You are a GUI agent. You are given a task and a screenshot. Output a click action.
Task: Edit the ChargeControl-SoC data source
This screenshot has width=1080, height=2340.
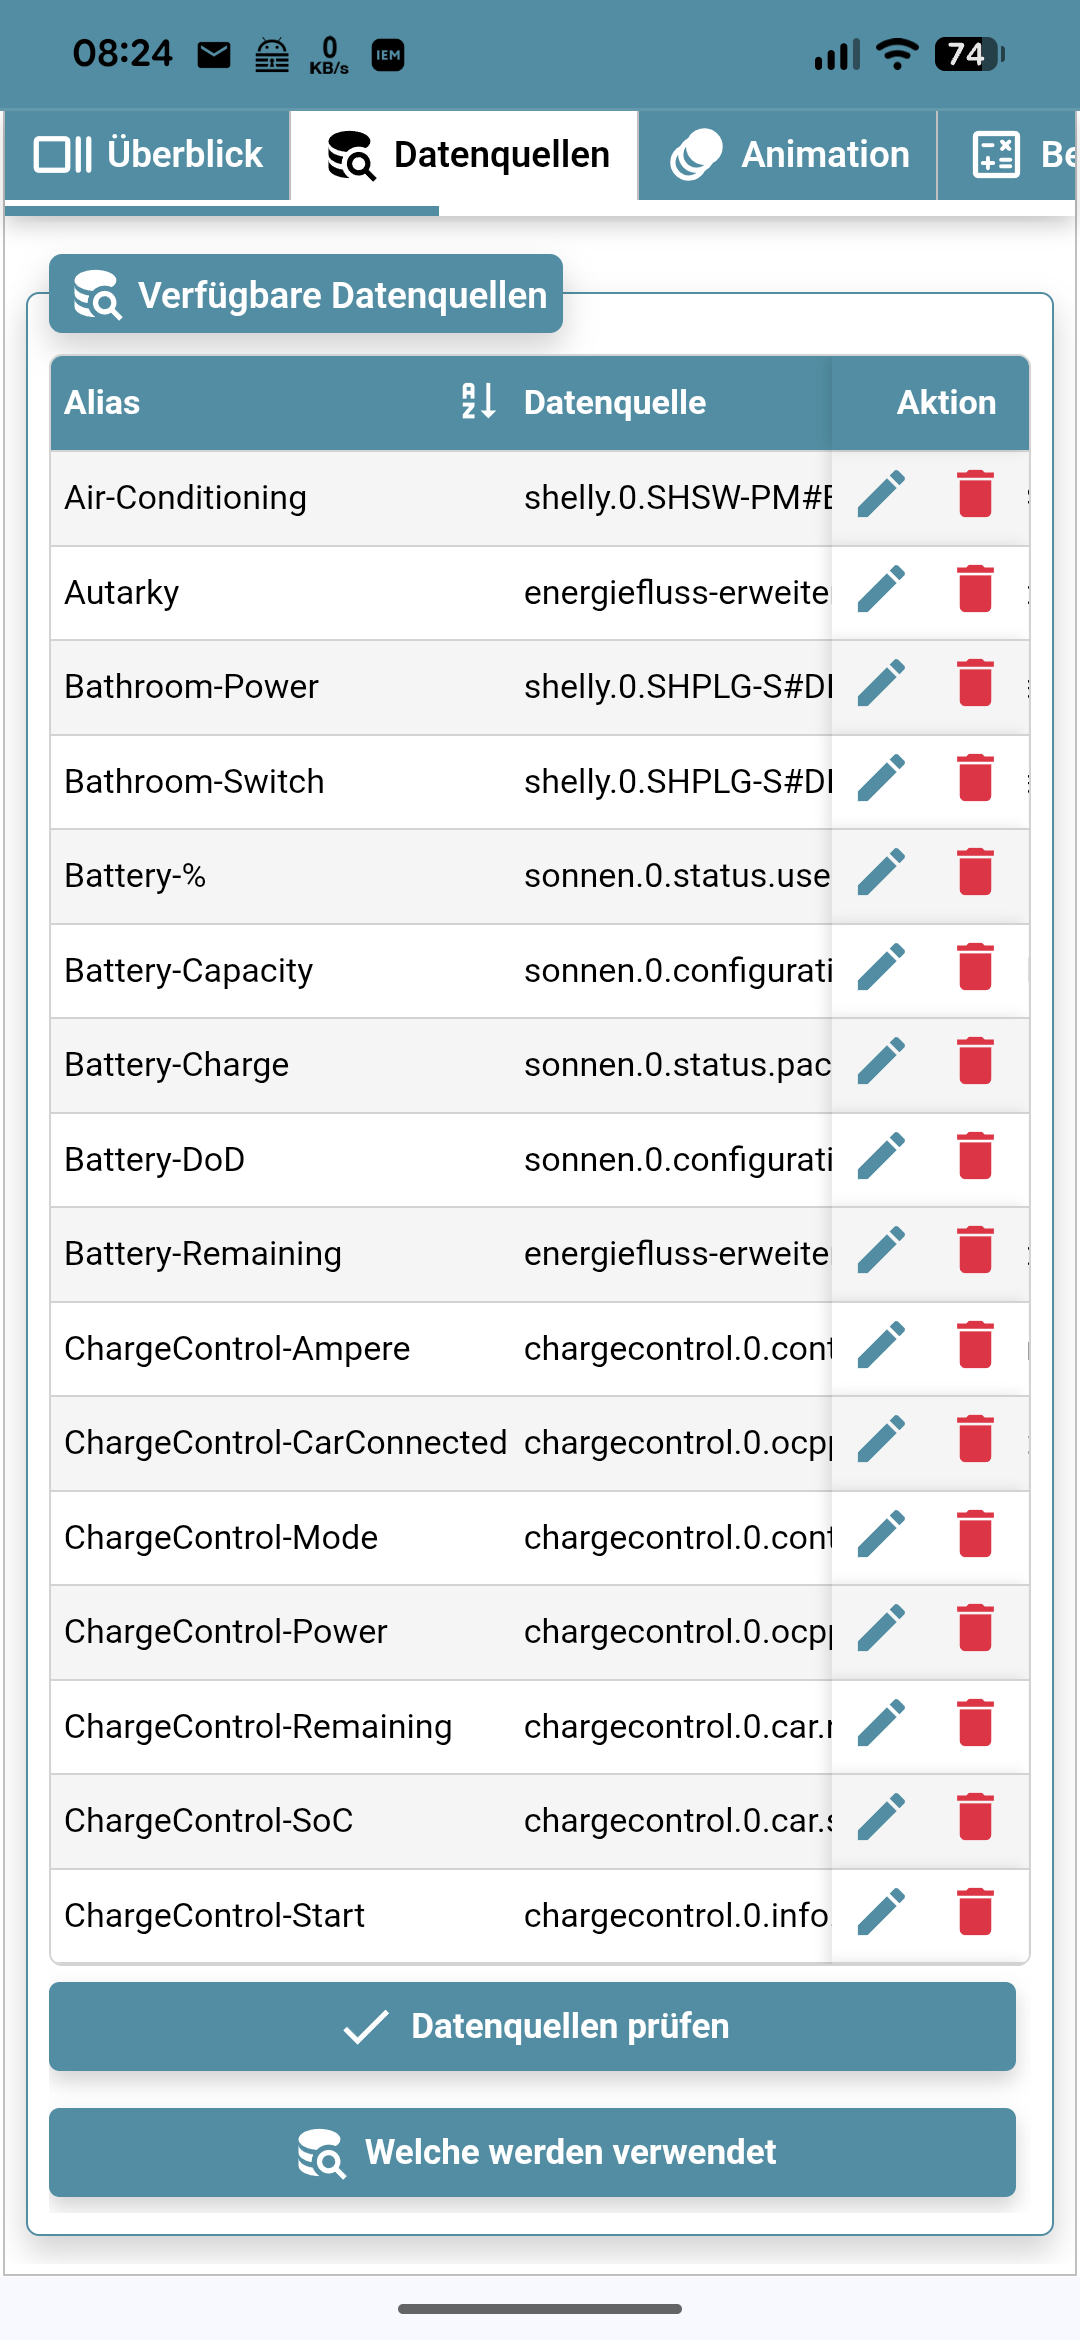click(x=881, y=1818)
